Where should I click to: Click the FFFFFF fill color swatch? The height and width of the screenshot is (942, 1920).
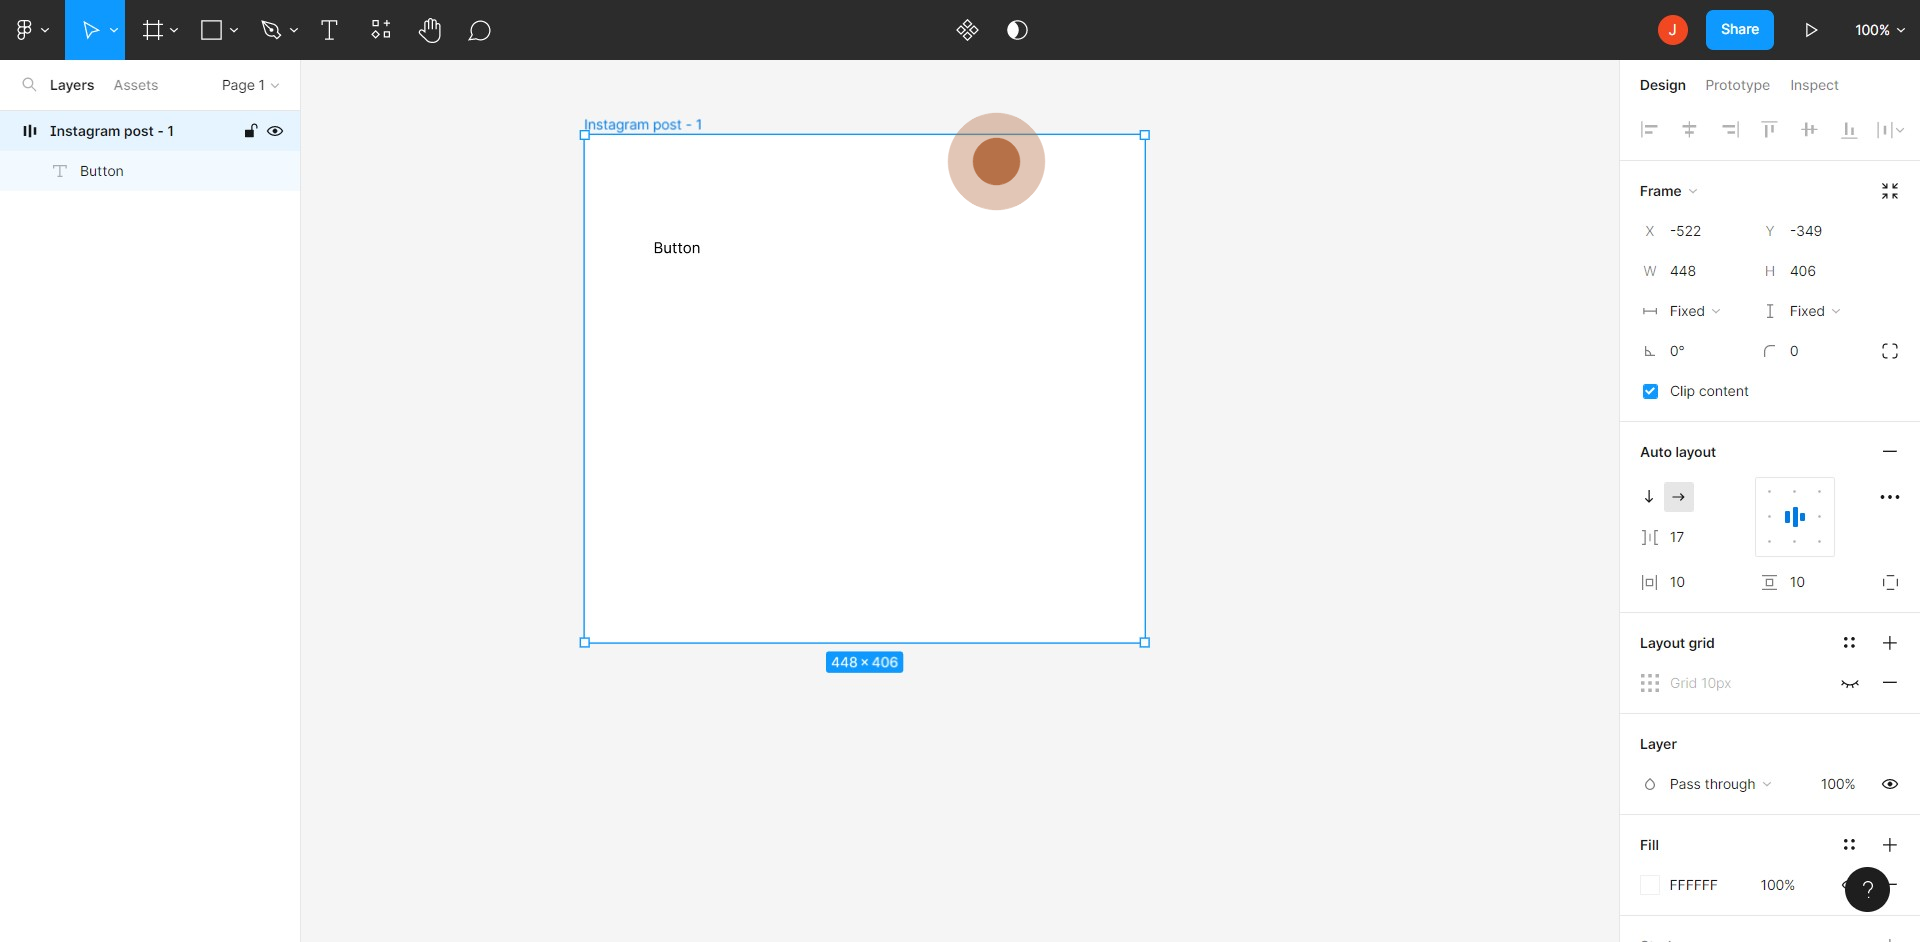pyautogui.click(x=1650, y=885)
